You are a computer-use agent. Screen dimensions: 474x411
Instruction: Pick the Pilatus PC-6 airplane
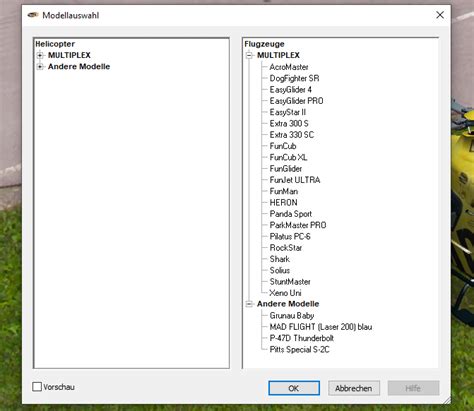point(290,237)
